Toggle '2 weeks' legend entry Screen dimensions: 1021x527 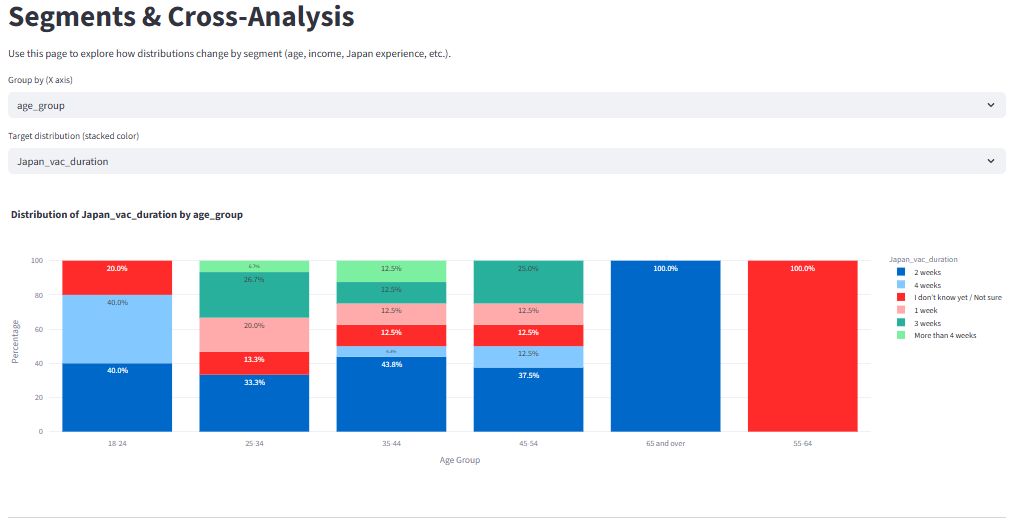pos(927,272)
